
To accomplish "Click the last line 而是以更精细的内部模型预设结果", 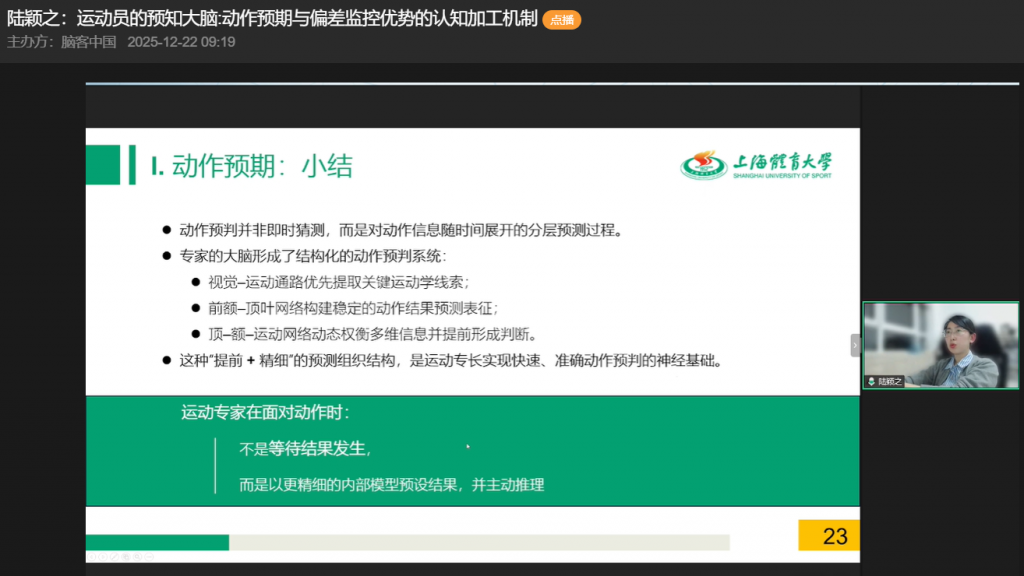I will 392,485.
